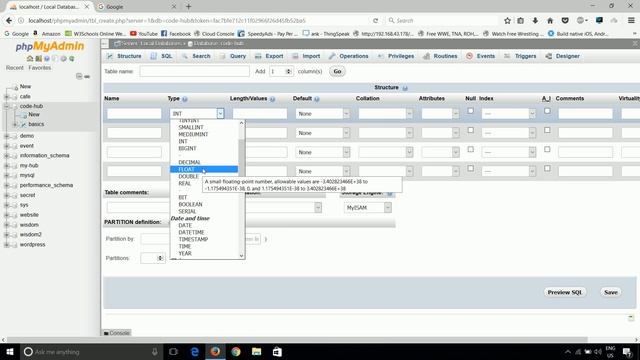Click the add columns number stepper
Screen dimensions: 640x360
pos(289,71)
